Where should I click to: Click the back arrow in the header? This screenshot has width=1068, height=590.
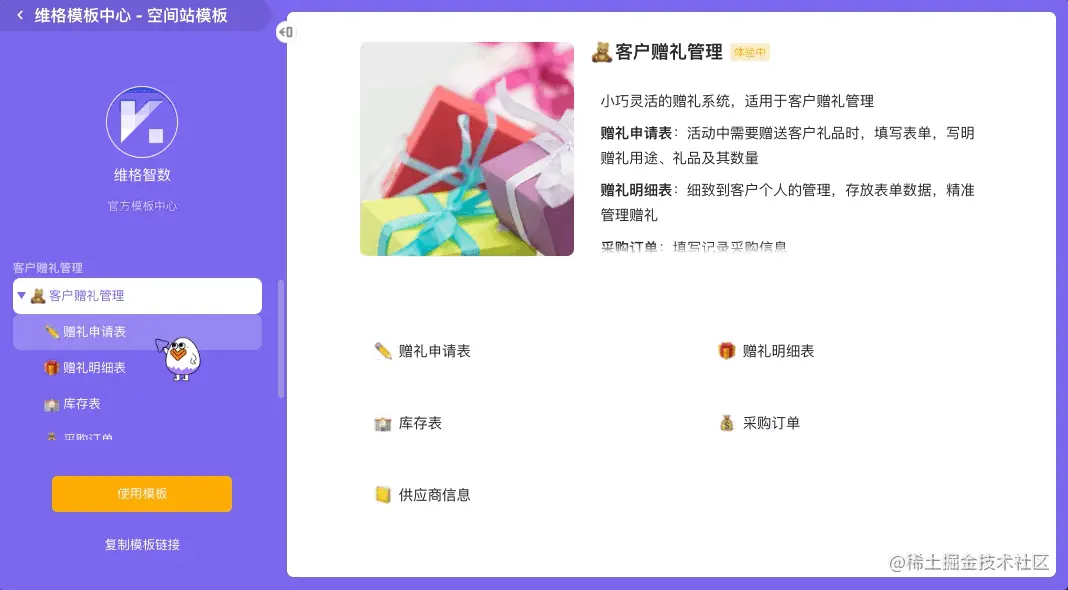coord(20,15)
